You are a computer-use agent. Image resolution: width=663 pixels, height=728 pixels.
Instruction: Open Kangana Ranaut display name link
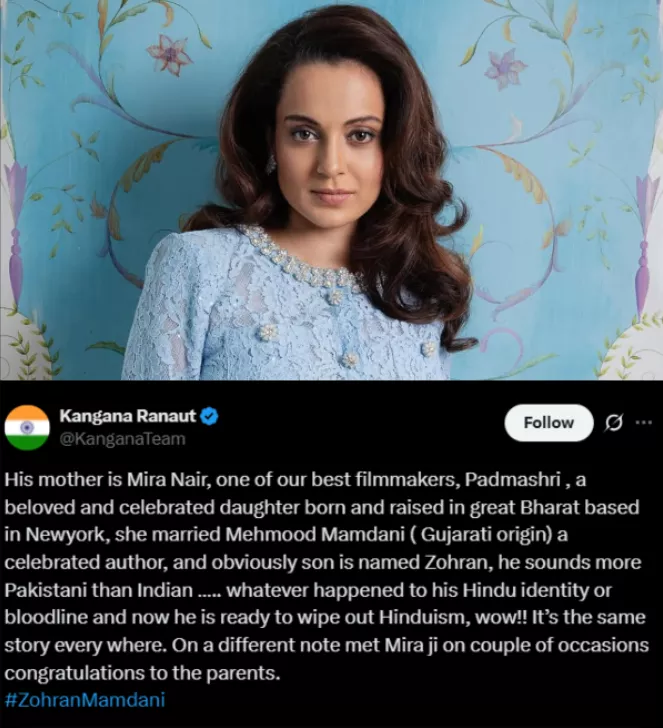[128, 416]
